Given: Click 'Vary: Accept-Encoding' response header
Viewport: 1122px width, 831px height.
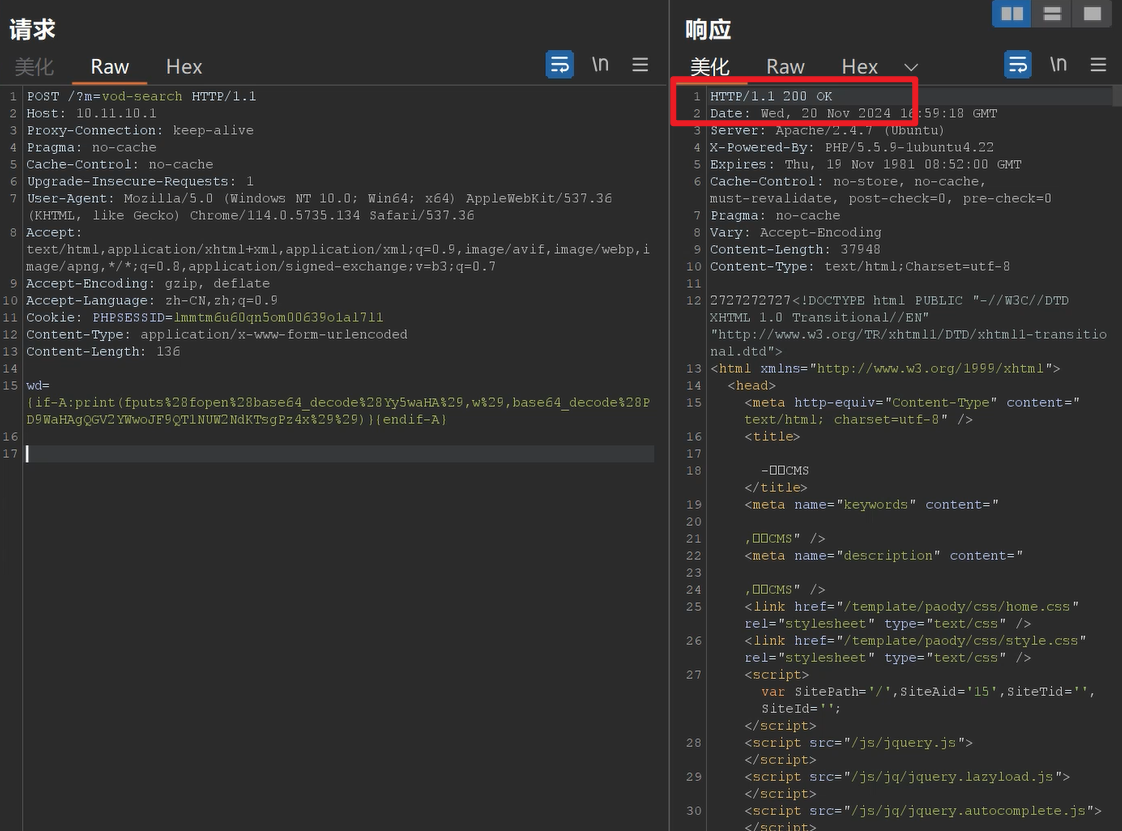Looking at the screenshot, I should [x=796, y=232].
